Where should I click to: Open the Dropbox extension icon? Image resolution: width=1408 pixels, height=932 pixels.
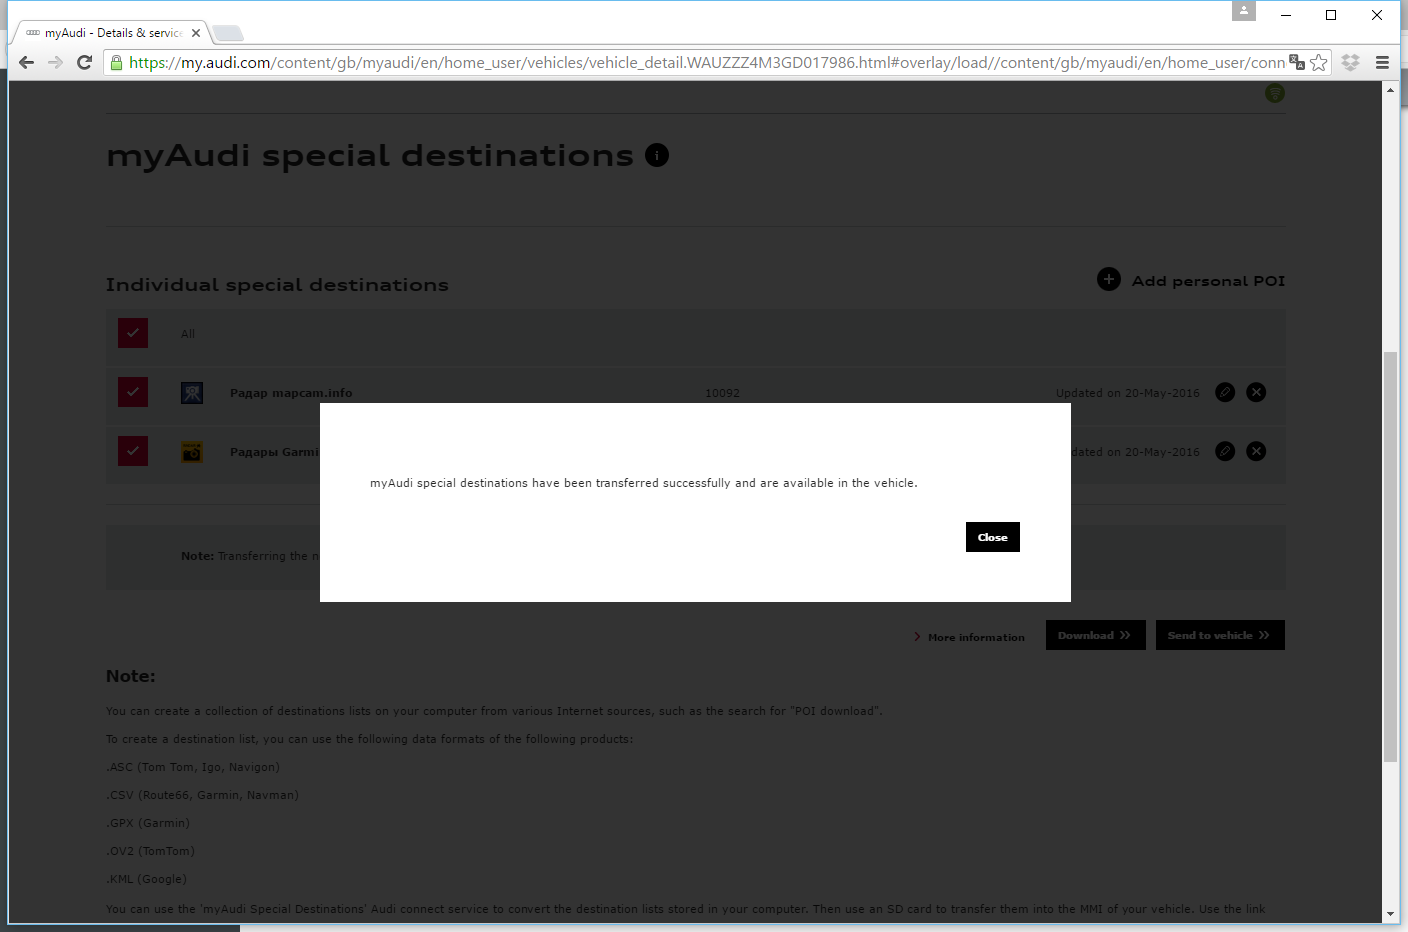(1350, 62)
